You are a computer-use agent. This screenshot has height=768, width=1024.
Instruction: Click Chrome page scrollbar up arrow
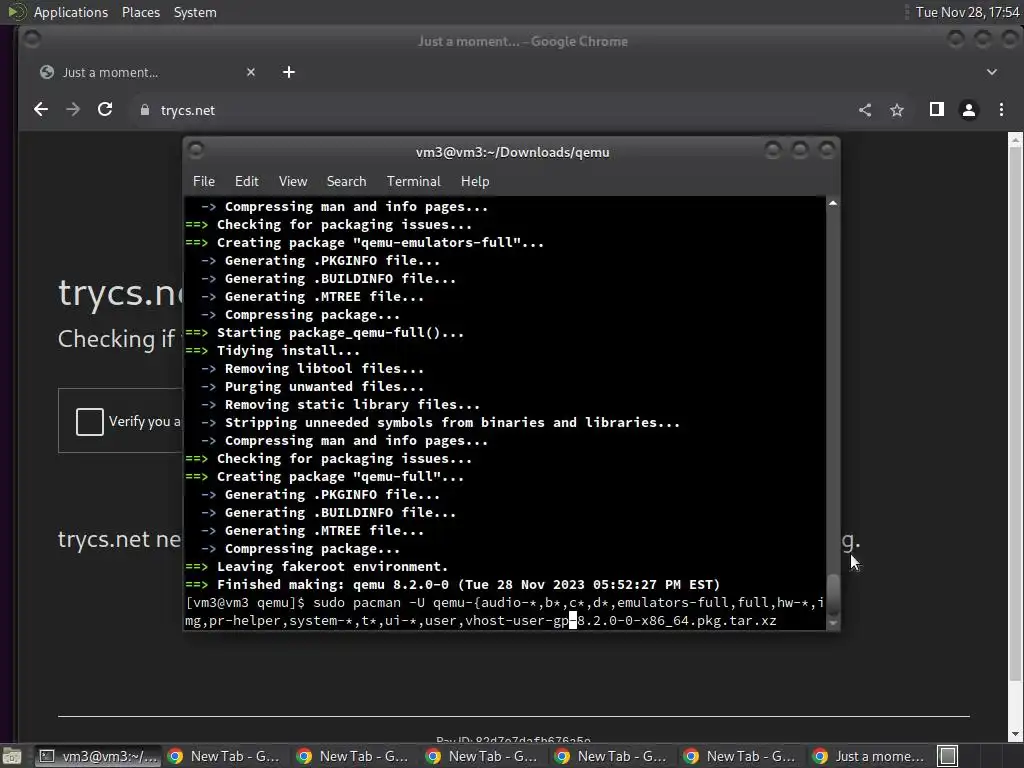pyautogui.click(x=1016, y=140)
